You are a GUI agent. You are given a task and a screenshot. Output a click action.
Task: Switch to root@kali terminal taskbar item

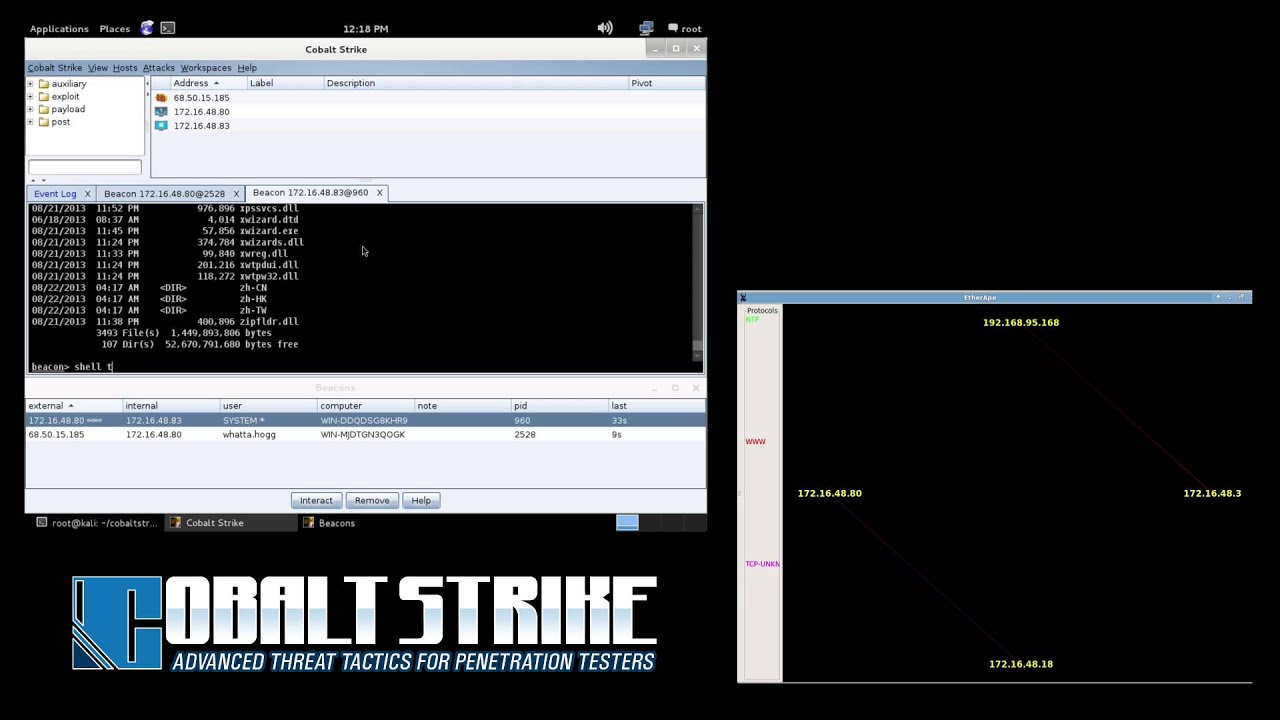[x=96, y=522]
